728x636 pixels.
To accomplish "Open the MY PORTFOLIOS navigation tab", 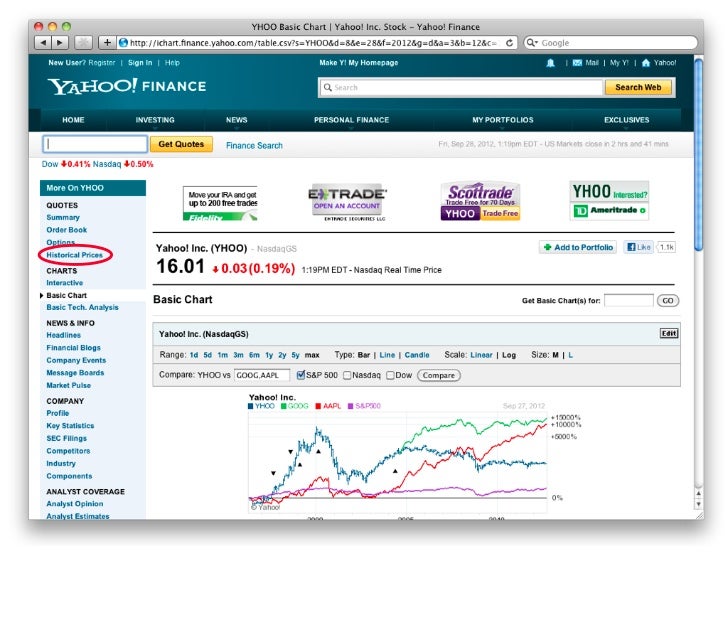I will (x=503, y=120).
